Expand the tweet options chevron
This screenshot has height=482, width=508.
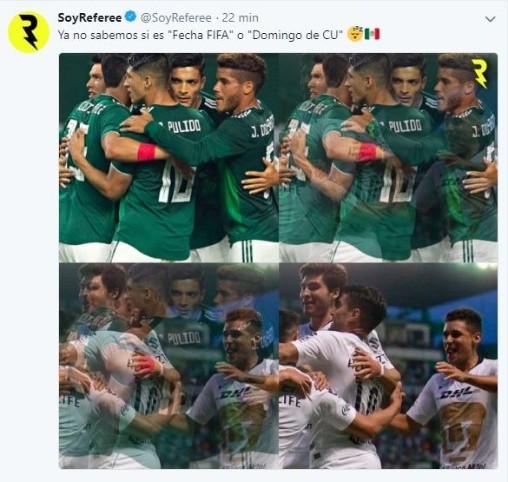pyautogui.click(x=490, y=19)
